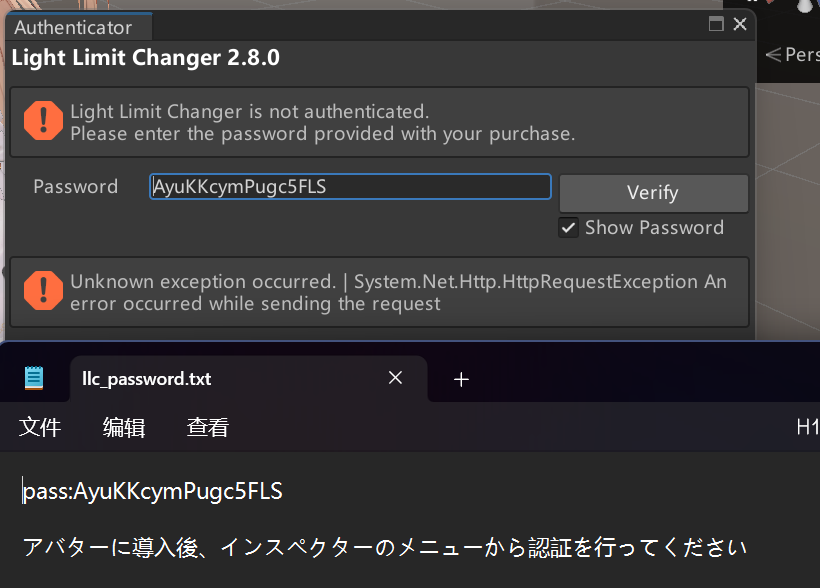Click the orange Unknown exception error icon

(x=43, y=291)
